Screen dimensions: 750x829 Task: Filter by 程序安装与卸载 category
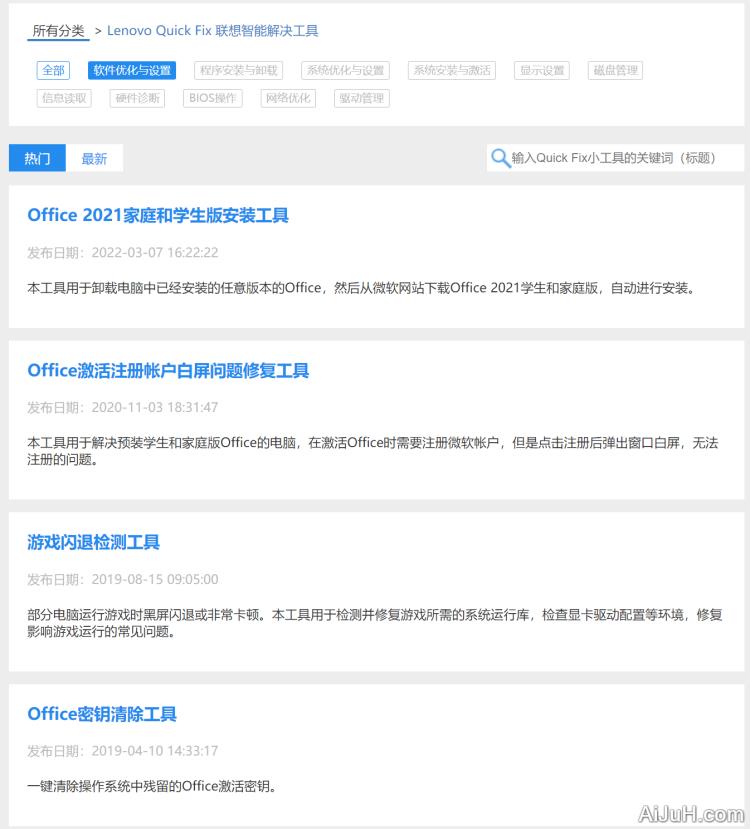point(239,70)
